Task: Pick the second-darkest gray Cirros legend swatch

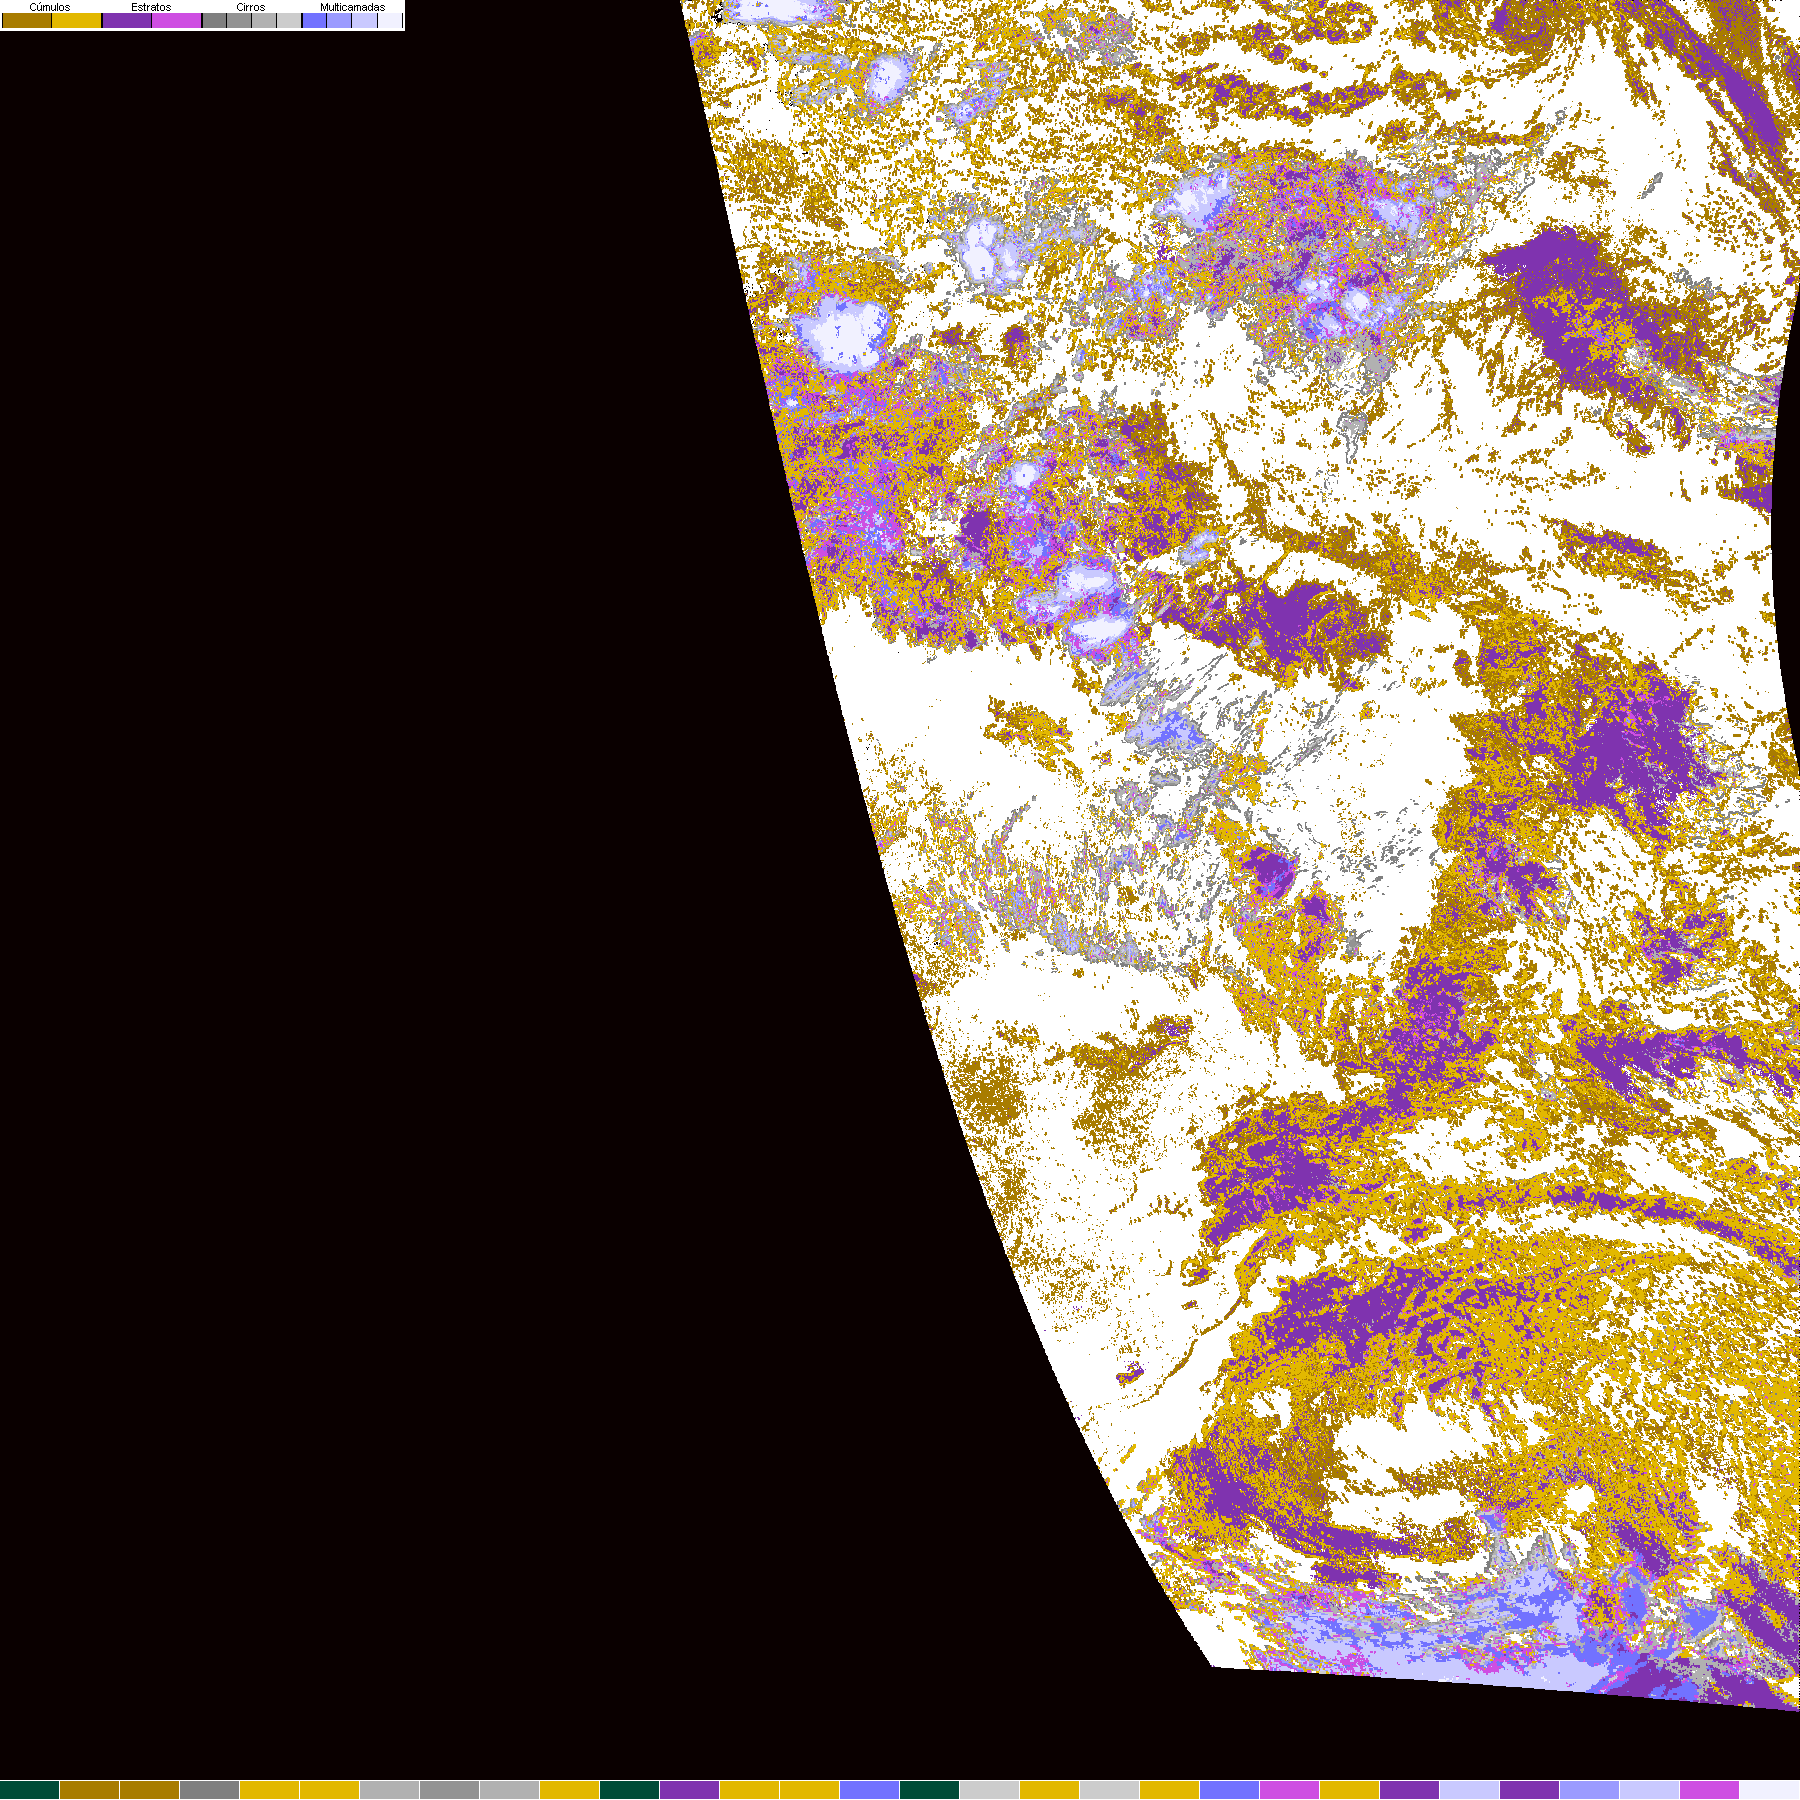Action: point(239,20)
